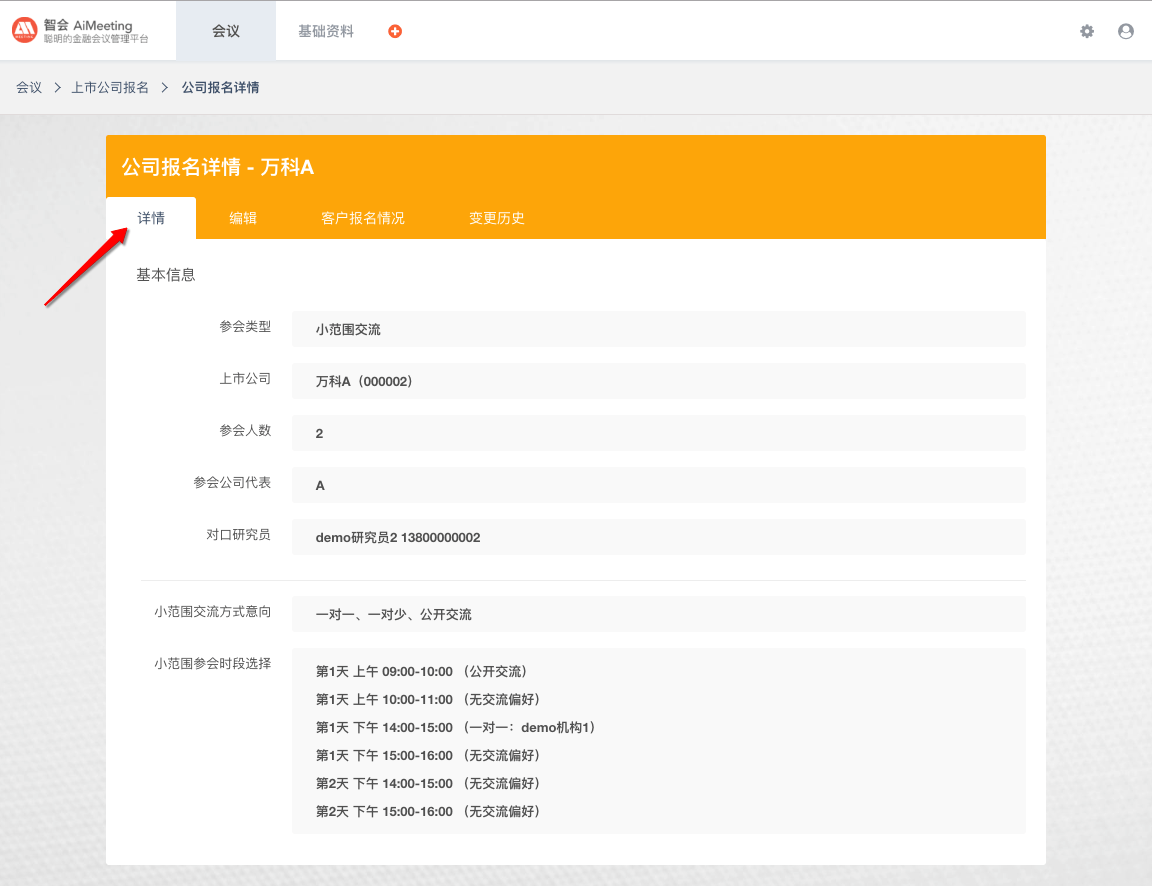Go to 会议 breadcrumb link
Viewport: 1152px width, 886px height.
pyautogui.click(x=29, y=87)
